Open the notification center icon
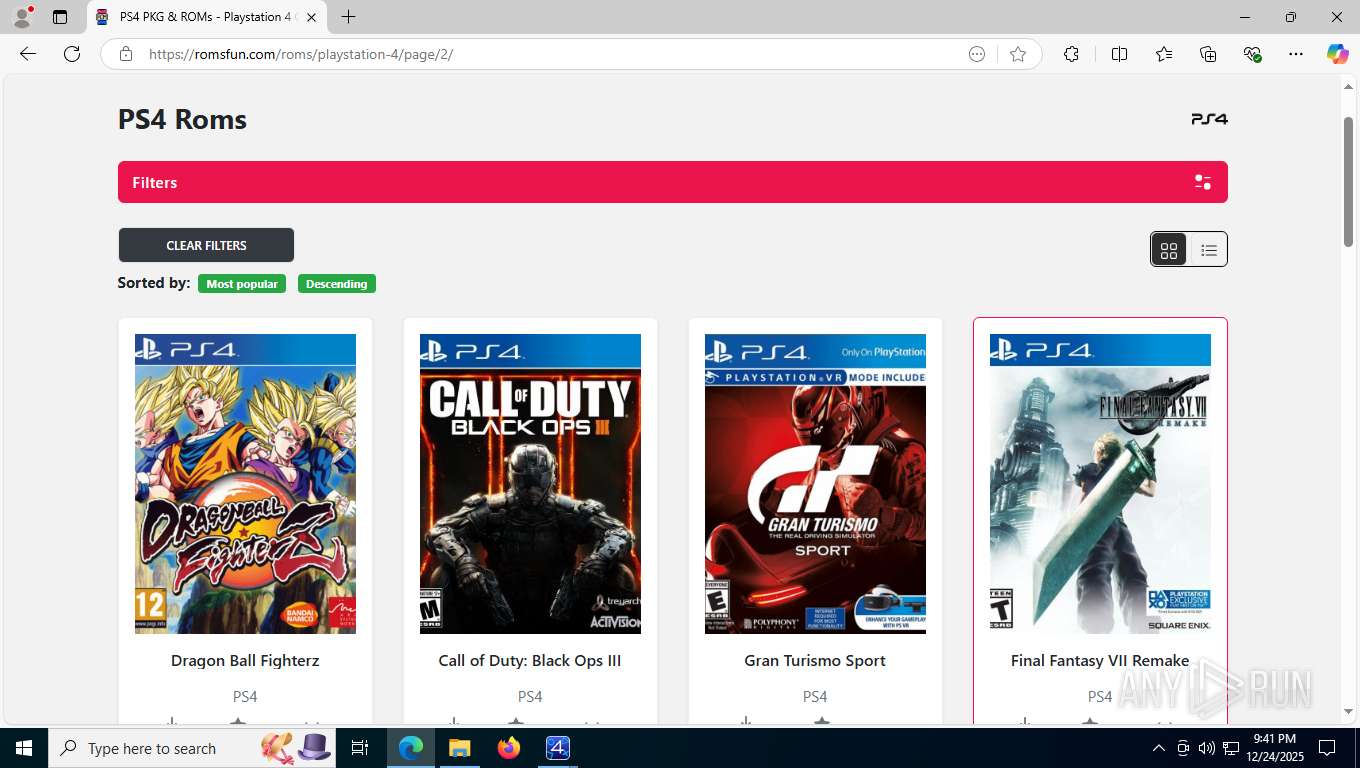The height and width of the screenshot is (768, 1360). 1327,748
